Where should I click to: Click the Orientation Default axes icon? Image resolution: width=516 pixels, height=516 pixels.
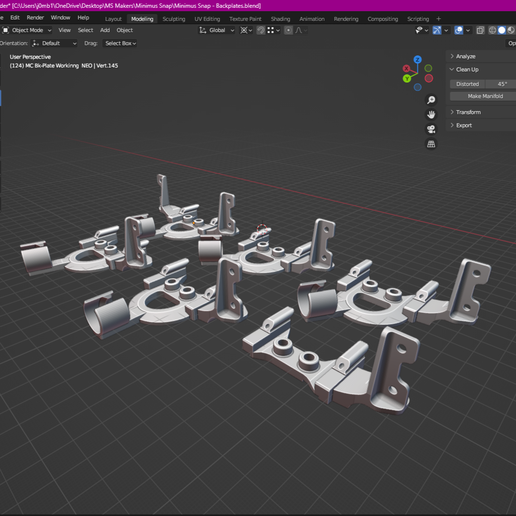36,43
